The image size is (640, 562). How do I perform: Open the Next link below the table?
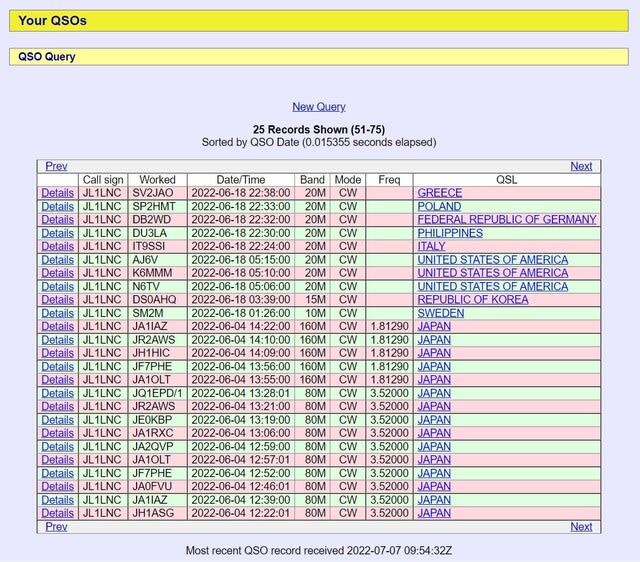pyautogui.click(x=581, y=526)
